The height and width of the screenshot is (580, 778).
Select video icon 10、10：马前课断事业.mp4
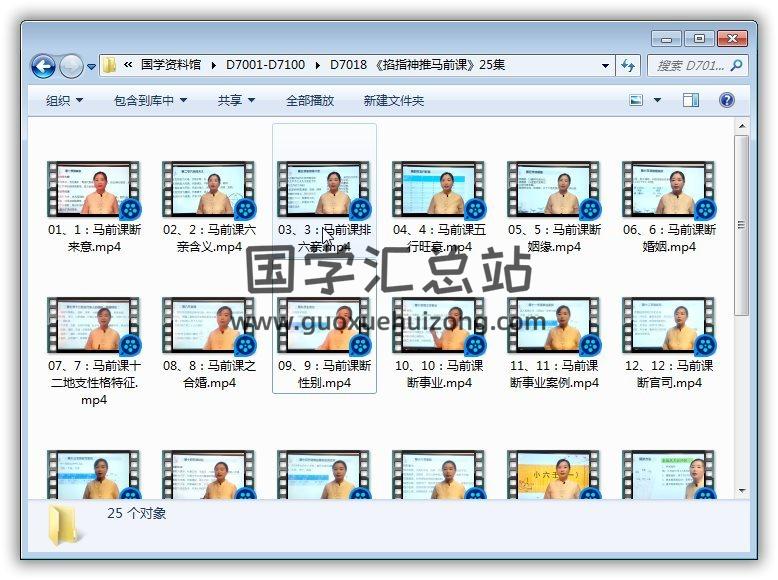[439, 326]
